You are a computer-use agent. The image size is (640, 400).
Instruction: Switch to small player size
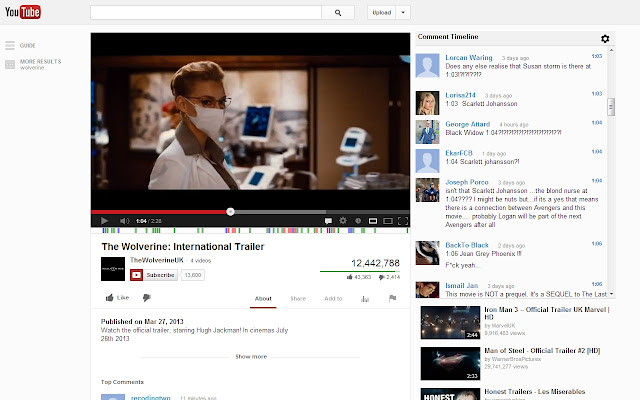click(x=373, y=221)
